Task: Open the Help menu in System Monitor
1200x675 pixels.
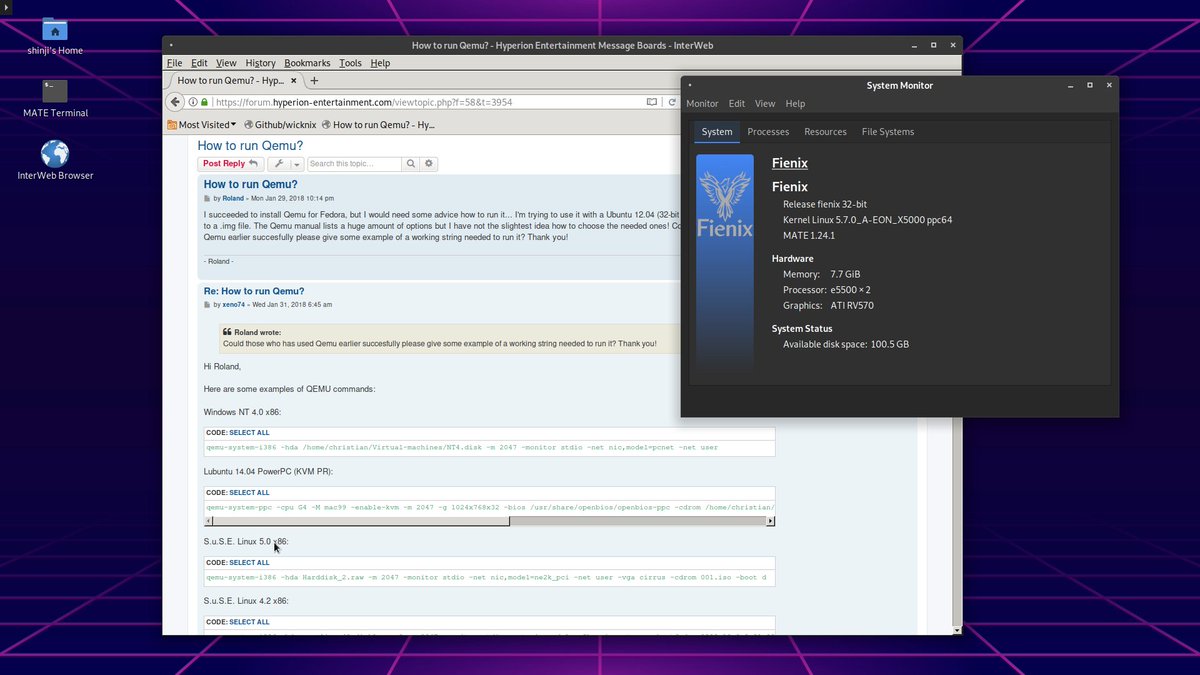Action: pos(795,104)
